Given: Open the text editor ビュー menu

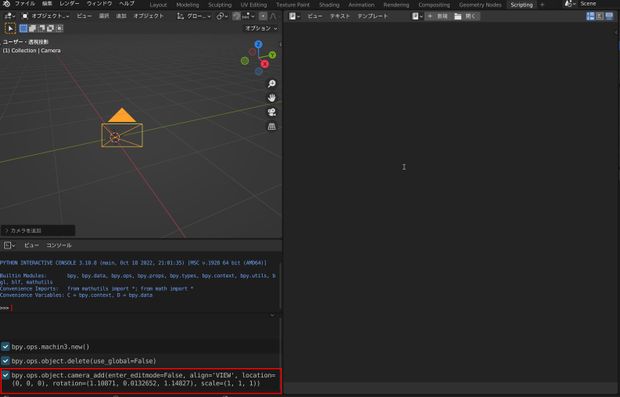Looking at the screenshot, I should tap(315, 16).
